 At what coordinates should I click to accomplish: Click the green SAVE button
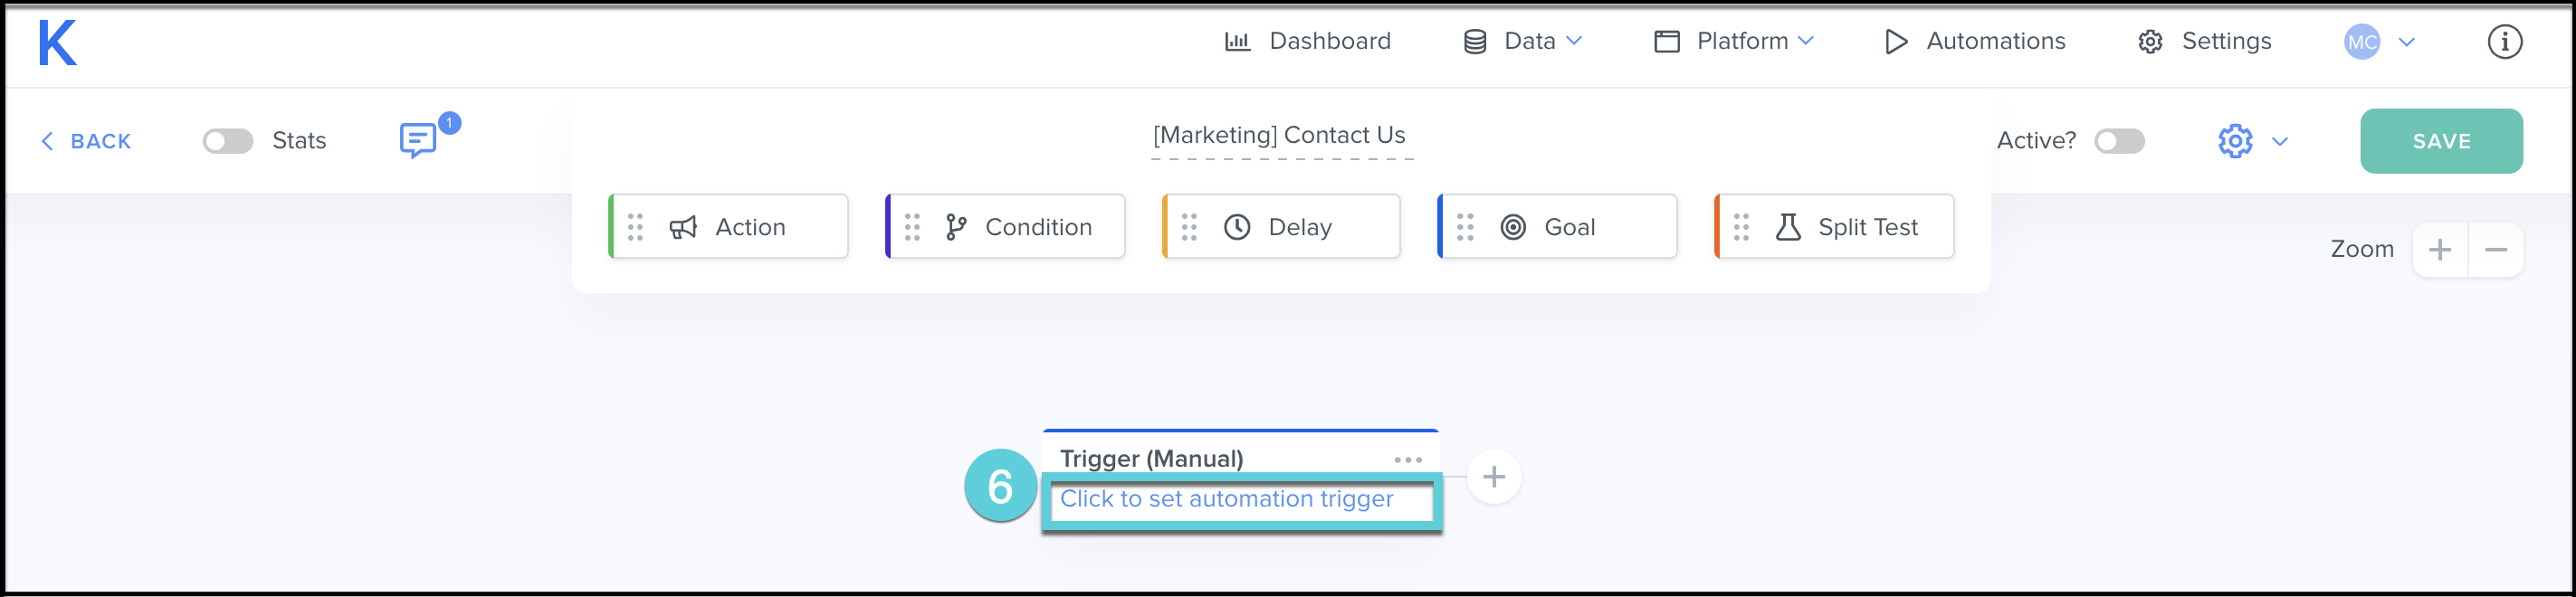click(x=2441, y=141)
